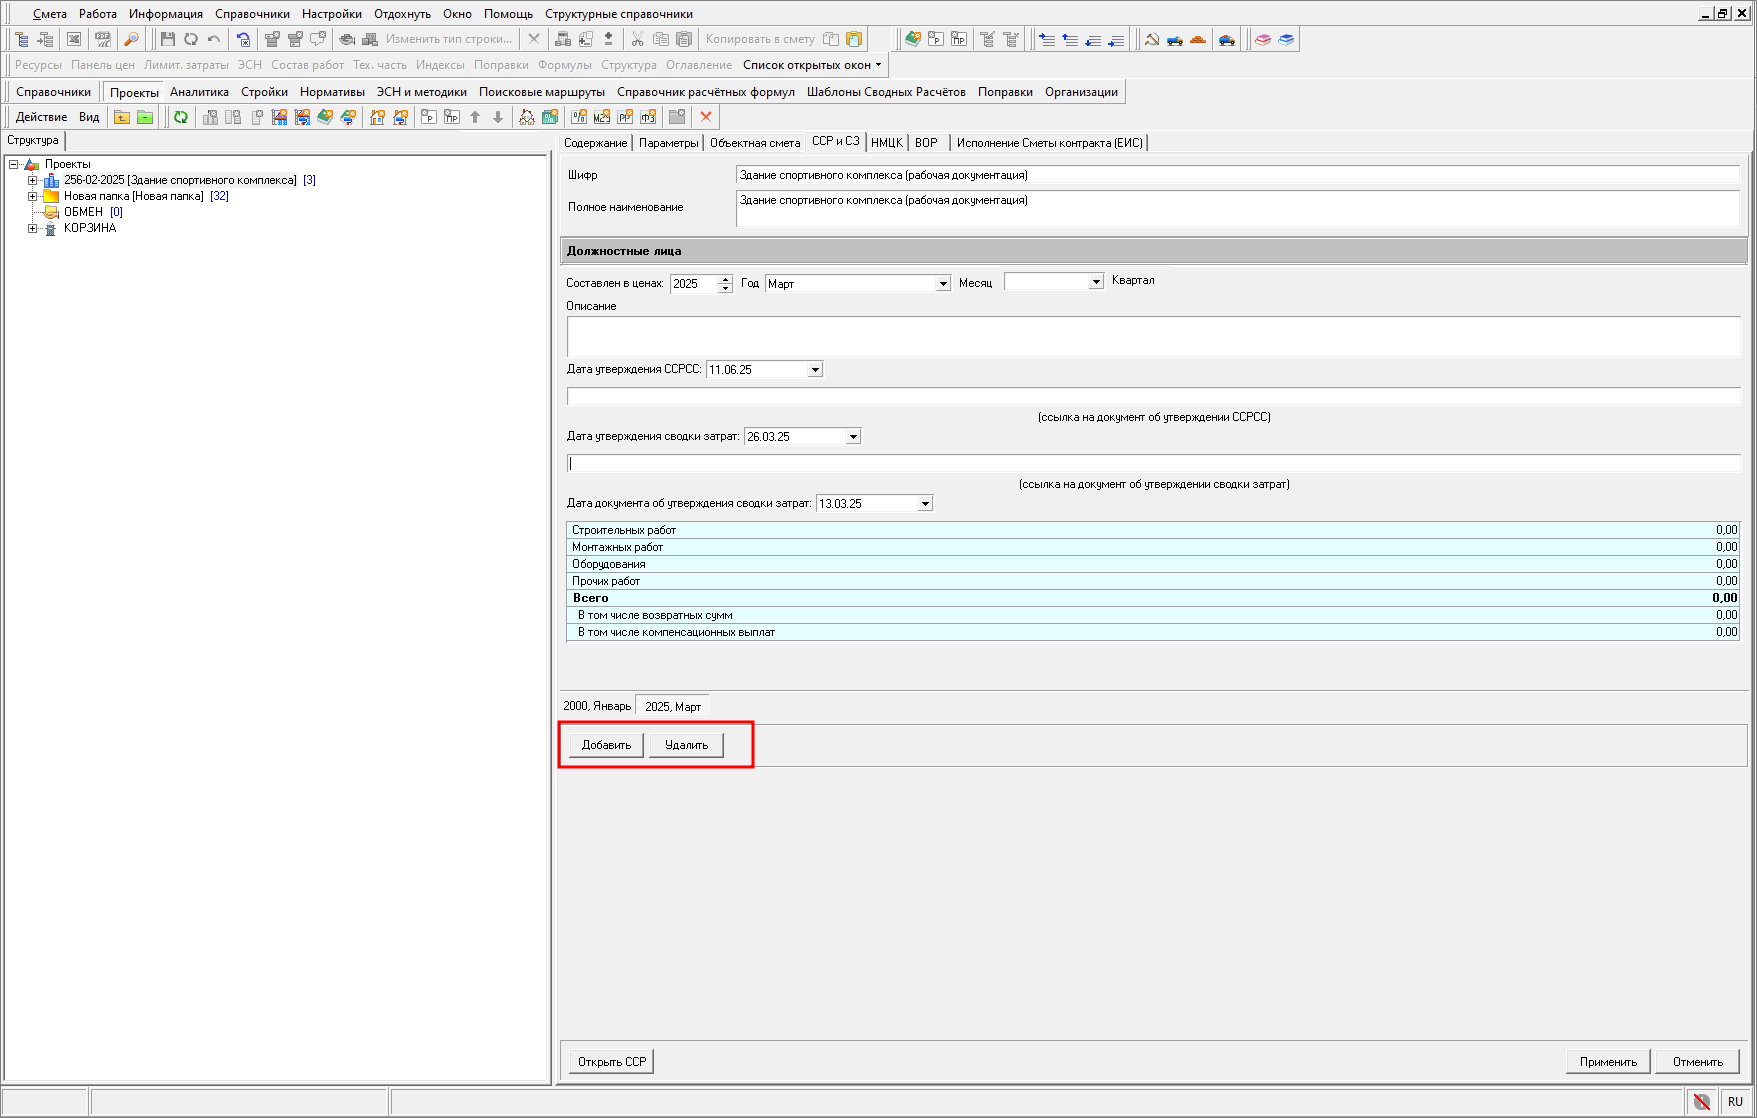Click the magnifier search icon
1757x1118 pixels.
(x=131, y=39)
